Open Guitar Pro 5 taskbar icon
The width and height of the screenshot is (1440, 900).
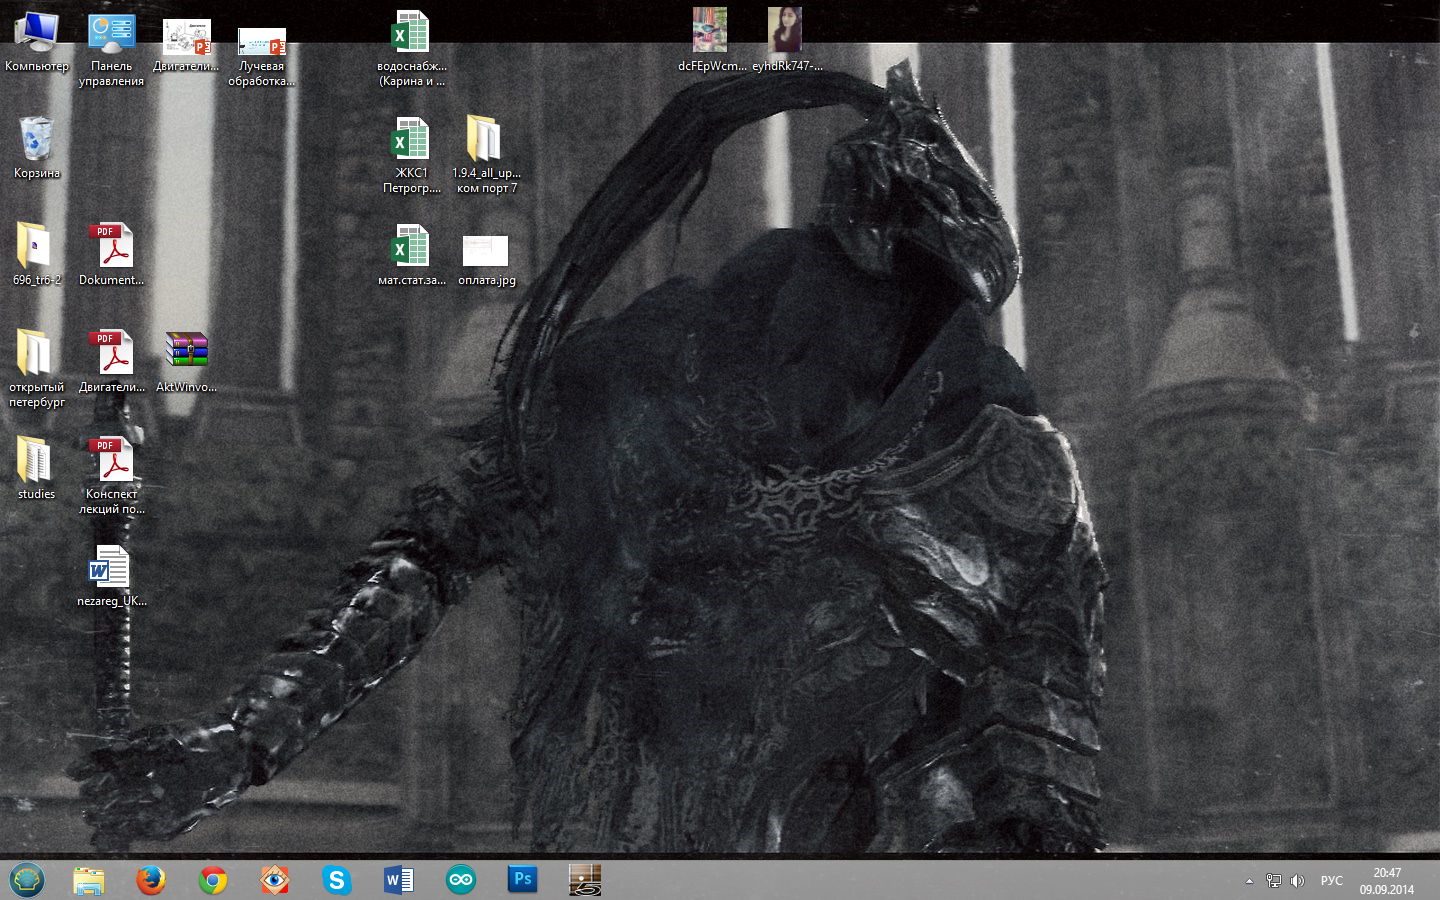[585, 880]
